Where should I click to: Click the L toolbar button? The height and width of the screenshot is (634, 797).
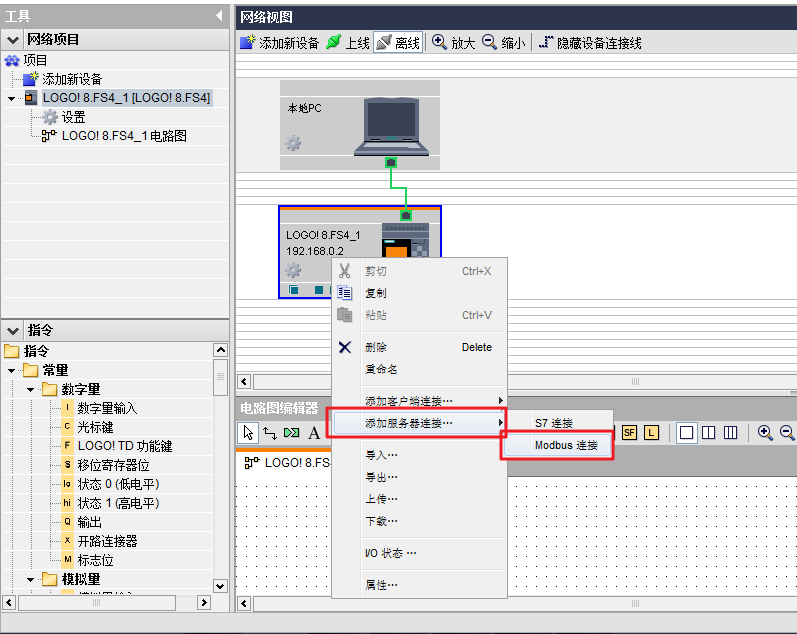[x=651, y=433]
